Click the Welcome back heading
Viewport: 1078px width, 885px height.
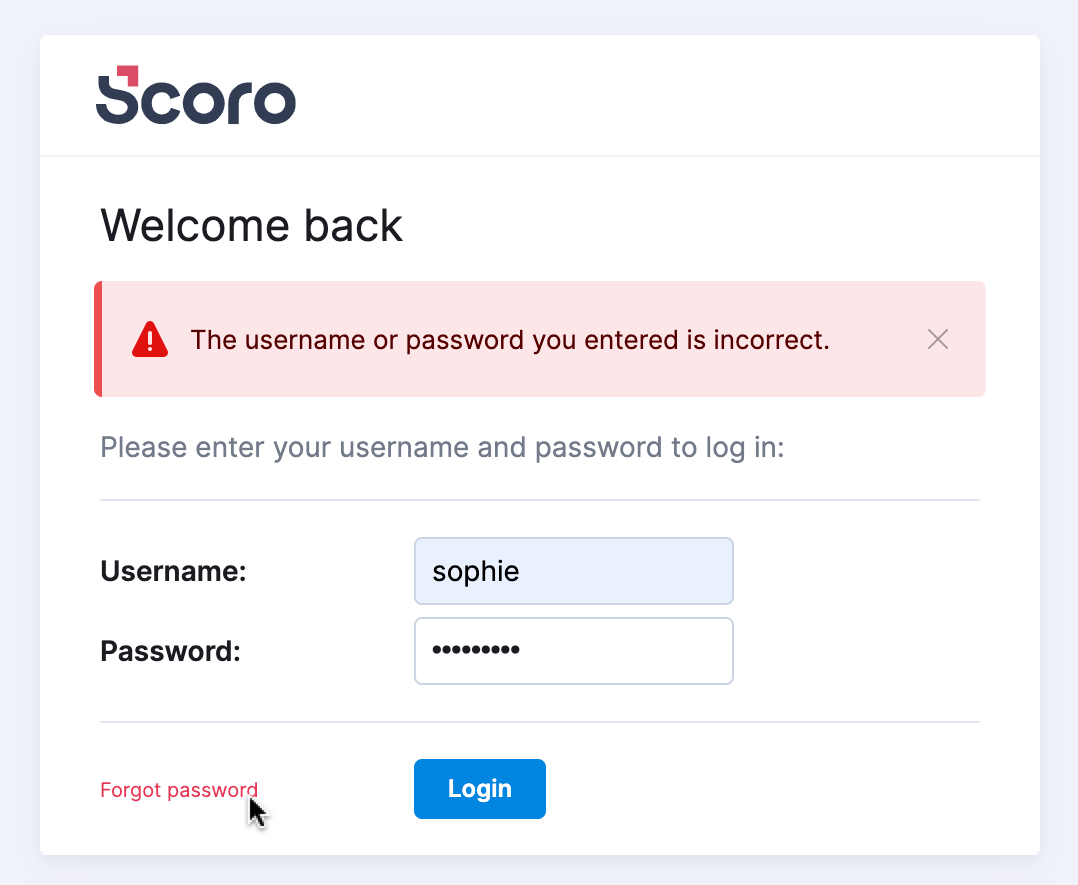point(251,226)
